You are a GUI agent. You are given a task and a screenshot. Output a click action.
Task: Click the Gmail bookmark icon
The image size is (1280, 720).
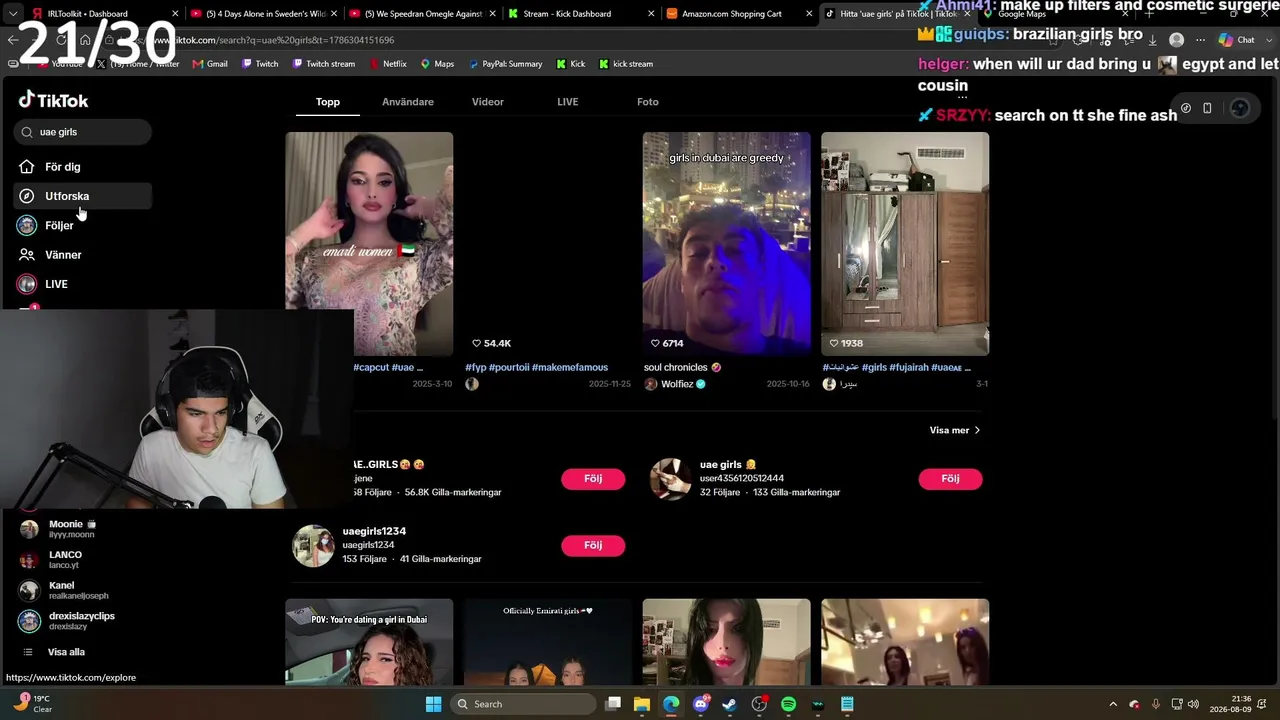[x=197, y=64]
